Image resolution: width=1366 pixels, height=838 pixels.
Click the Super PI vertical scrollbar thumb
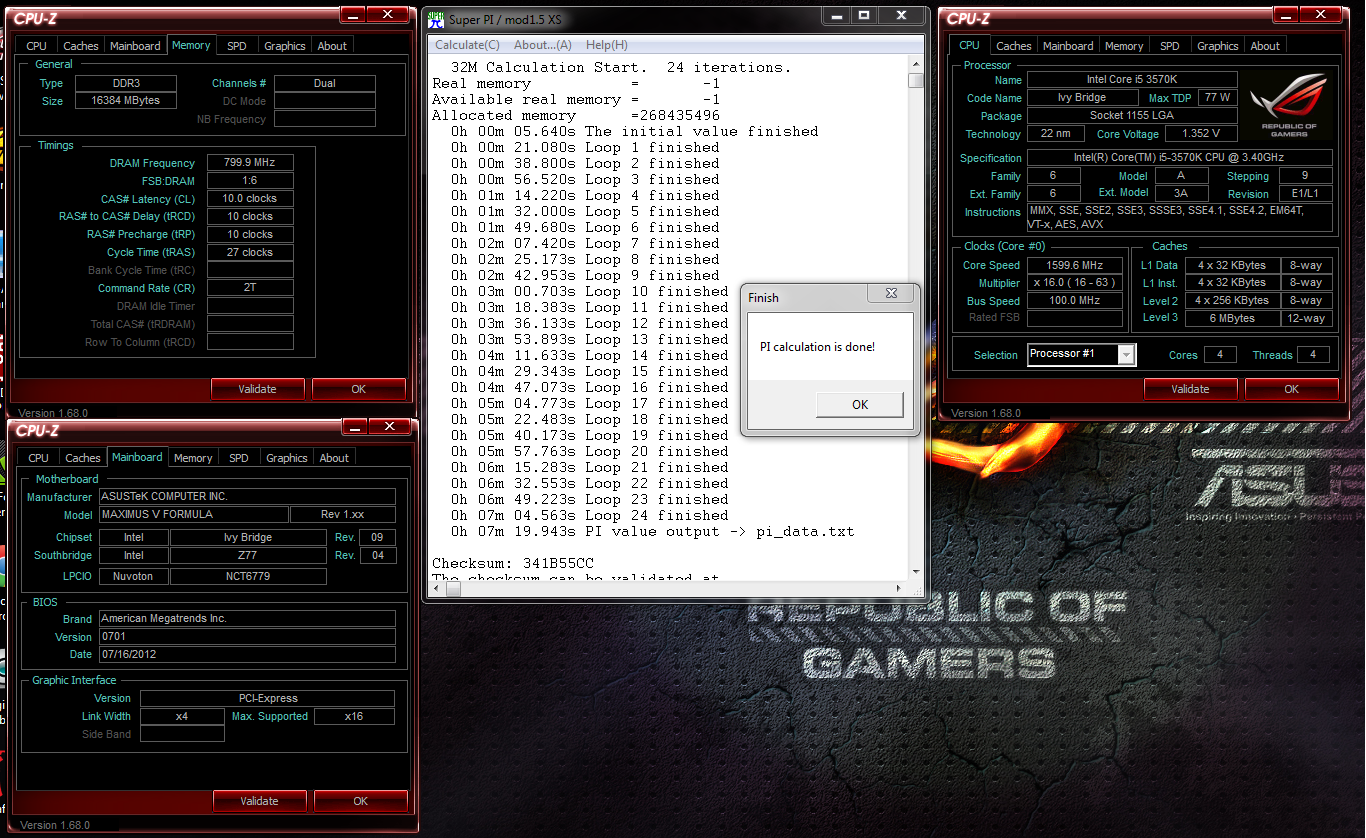pyautogui.click(x=916, y=81)
